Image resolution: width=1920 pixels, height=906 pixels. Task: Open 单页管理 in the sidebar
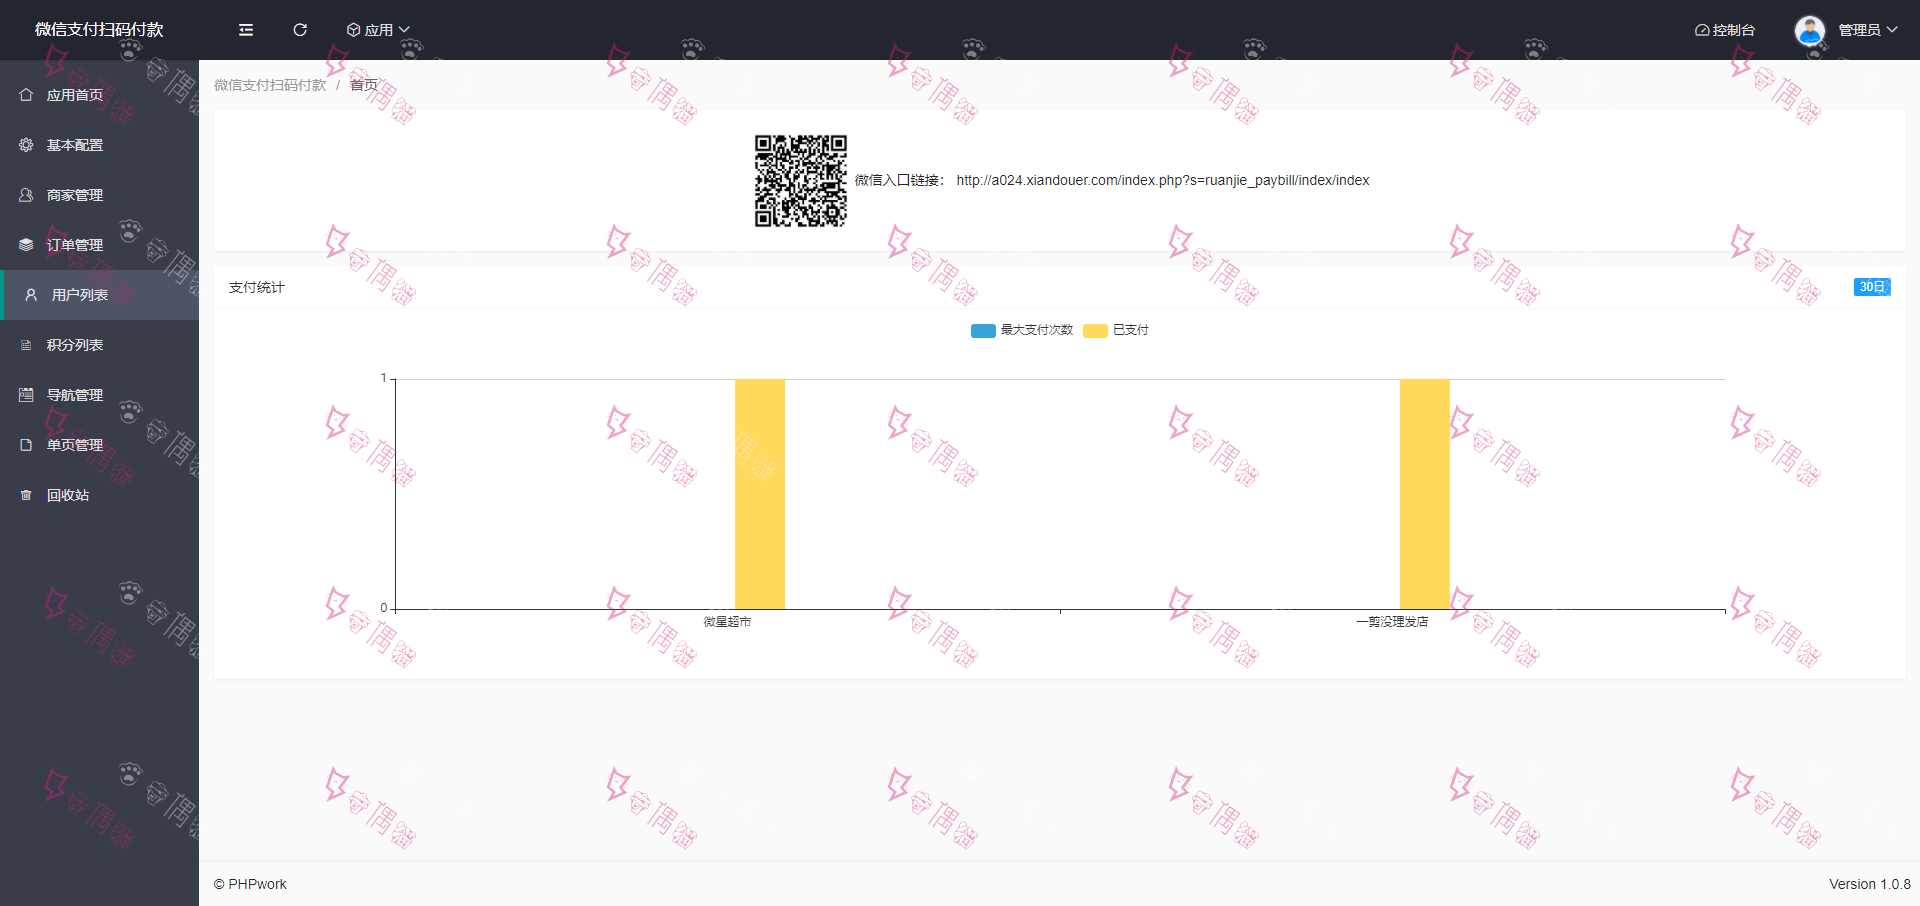click(x=99, y=445)
